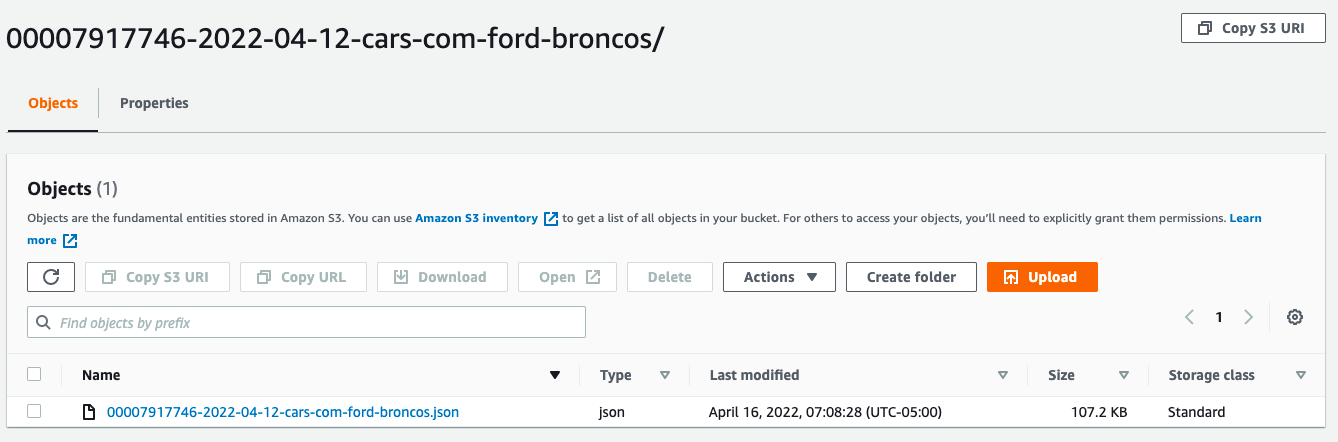Viewport: 1338px width, 442px height.
Task: Check the box for the ford-broncos.json row
Action: click(34, 411)
